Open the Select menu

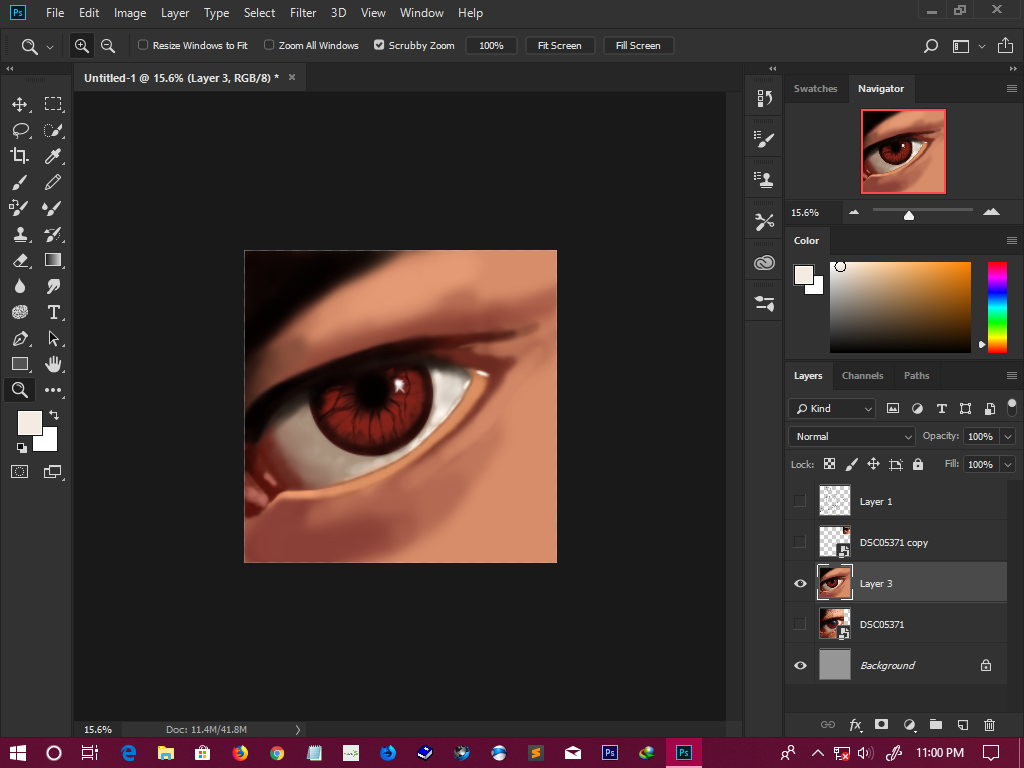259,13
